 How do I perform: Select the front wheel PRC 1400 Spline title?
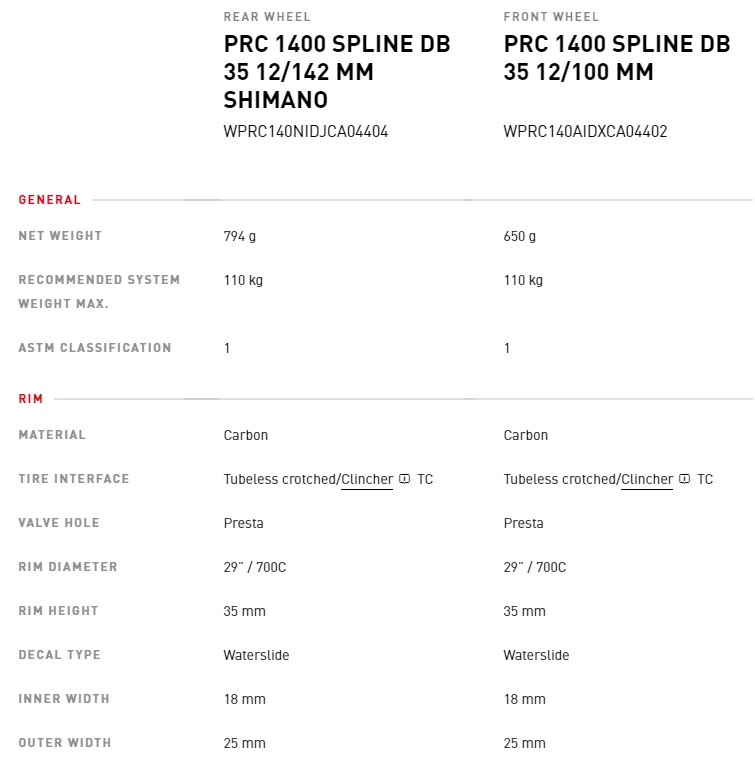pyautogui.click(x=617, y=58)
